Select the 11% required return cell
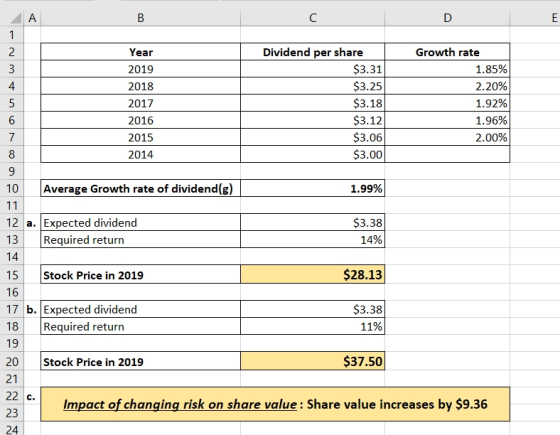 [312, 326]
